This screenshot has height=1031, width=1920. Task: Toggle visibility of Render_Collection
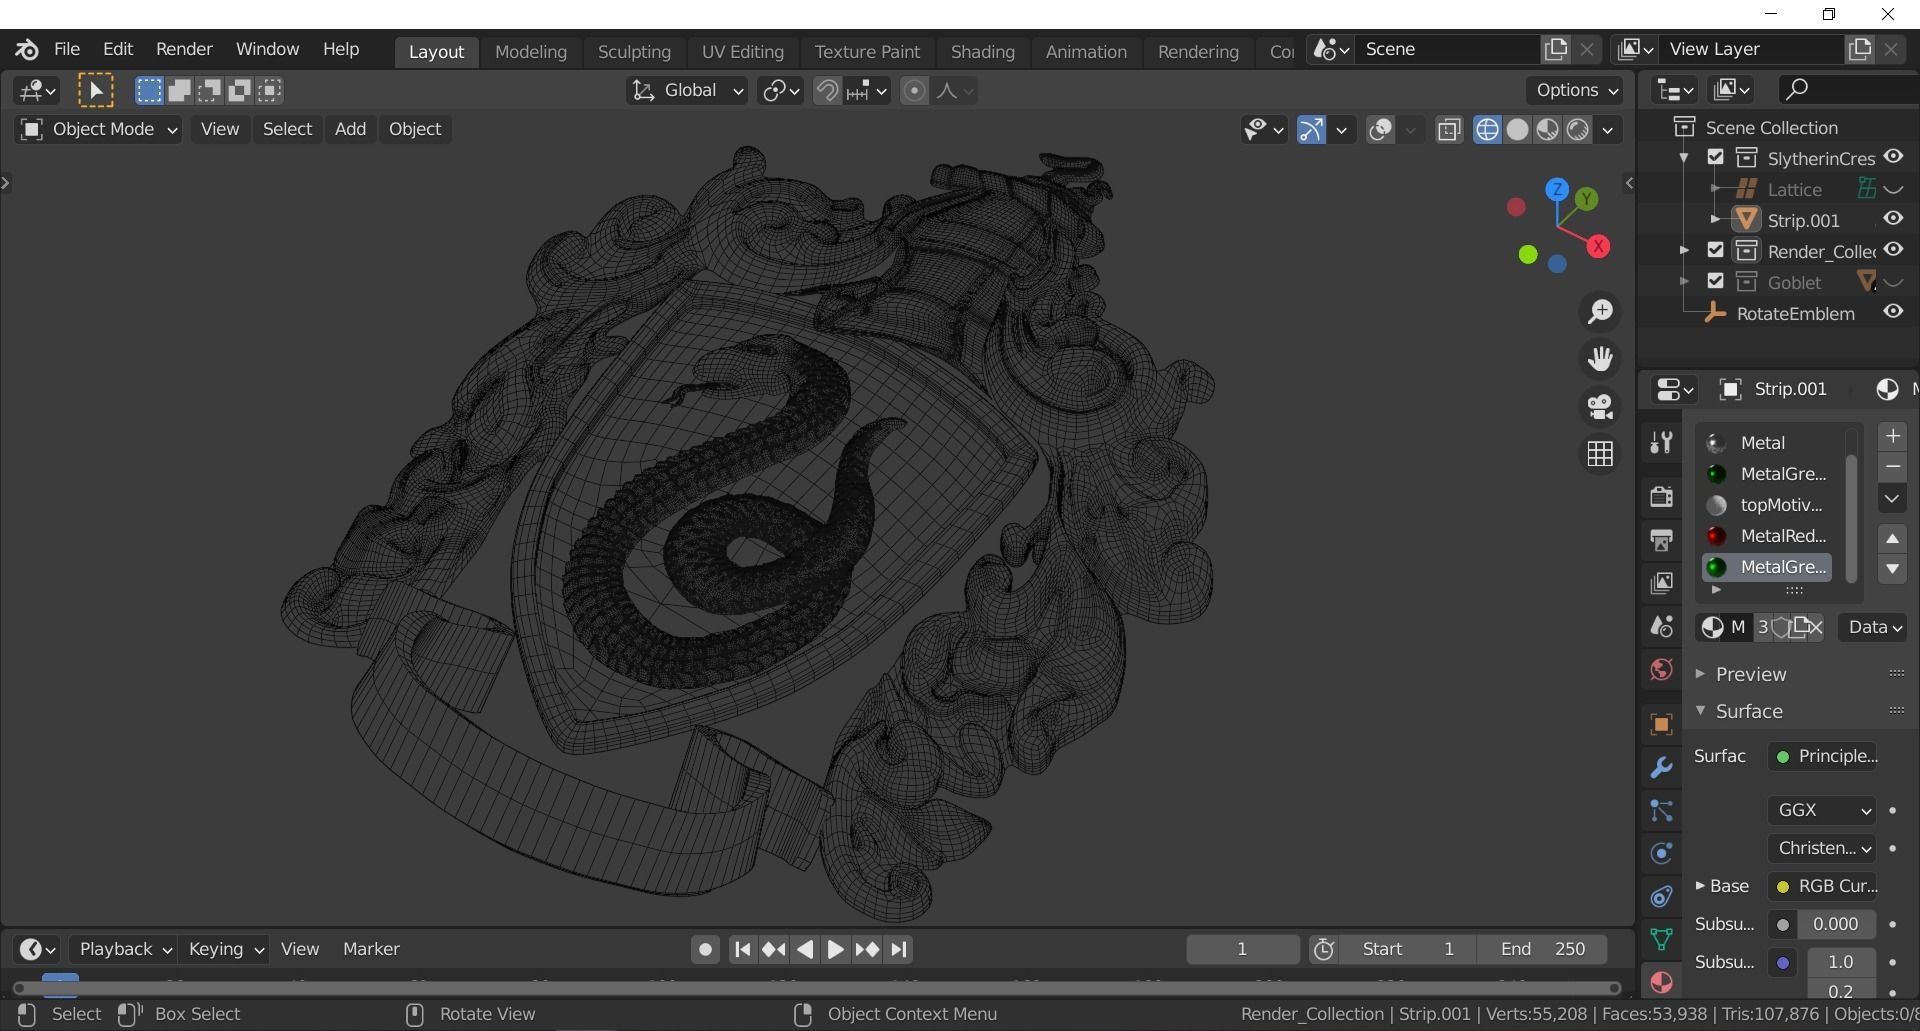click(x=1893, y=250)
